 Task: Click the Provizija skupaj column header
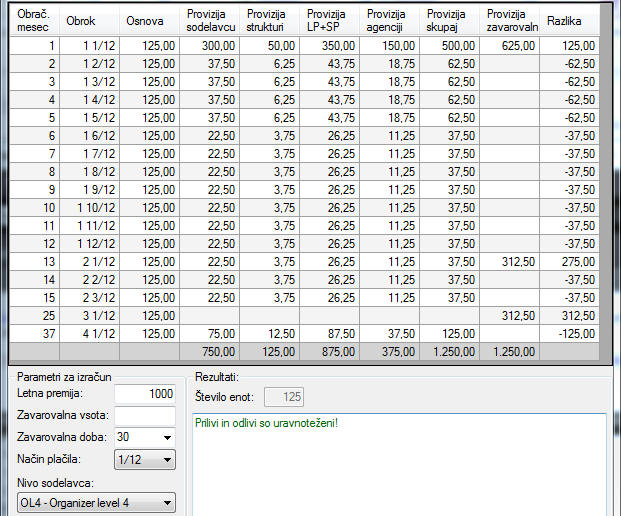click(450, 20)
